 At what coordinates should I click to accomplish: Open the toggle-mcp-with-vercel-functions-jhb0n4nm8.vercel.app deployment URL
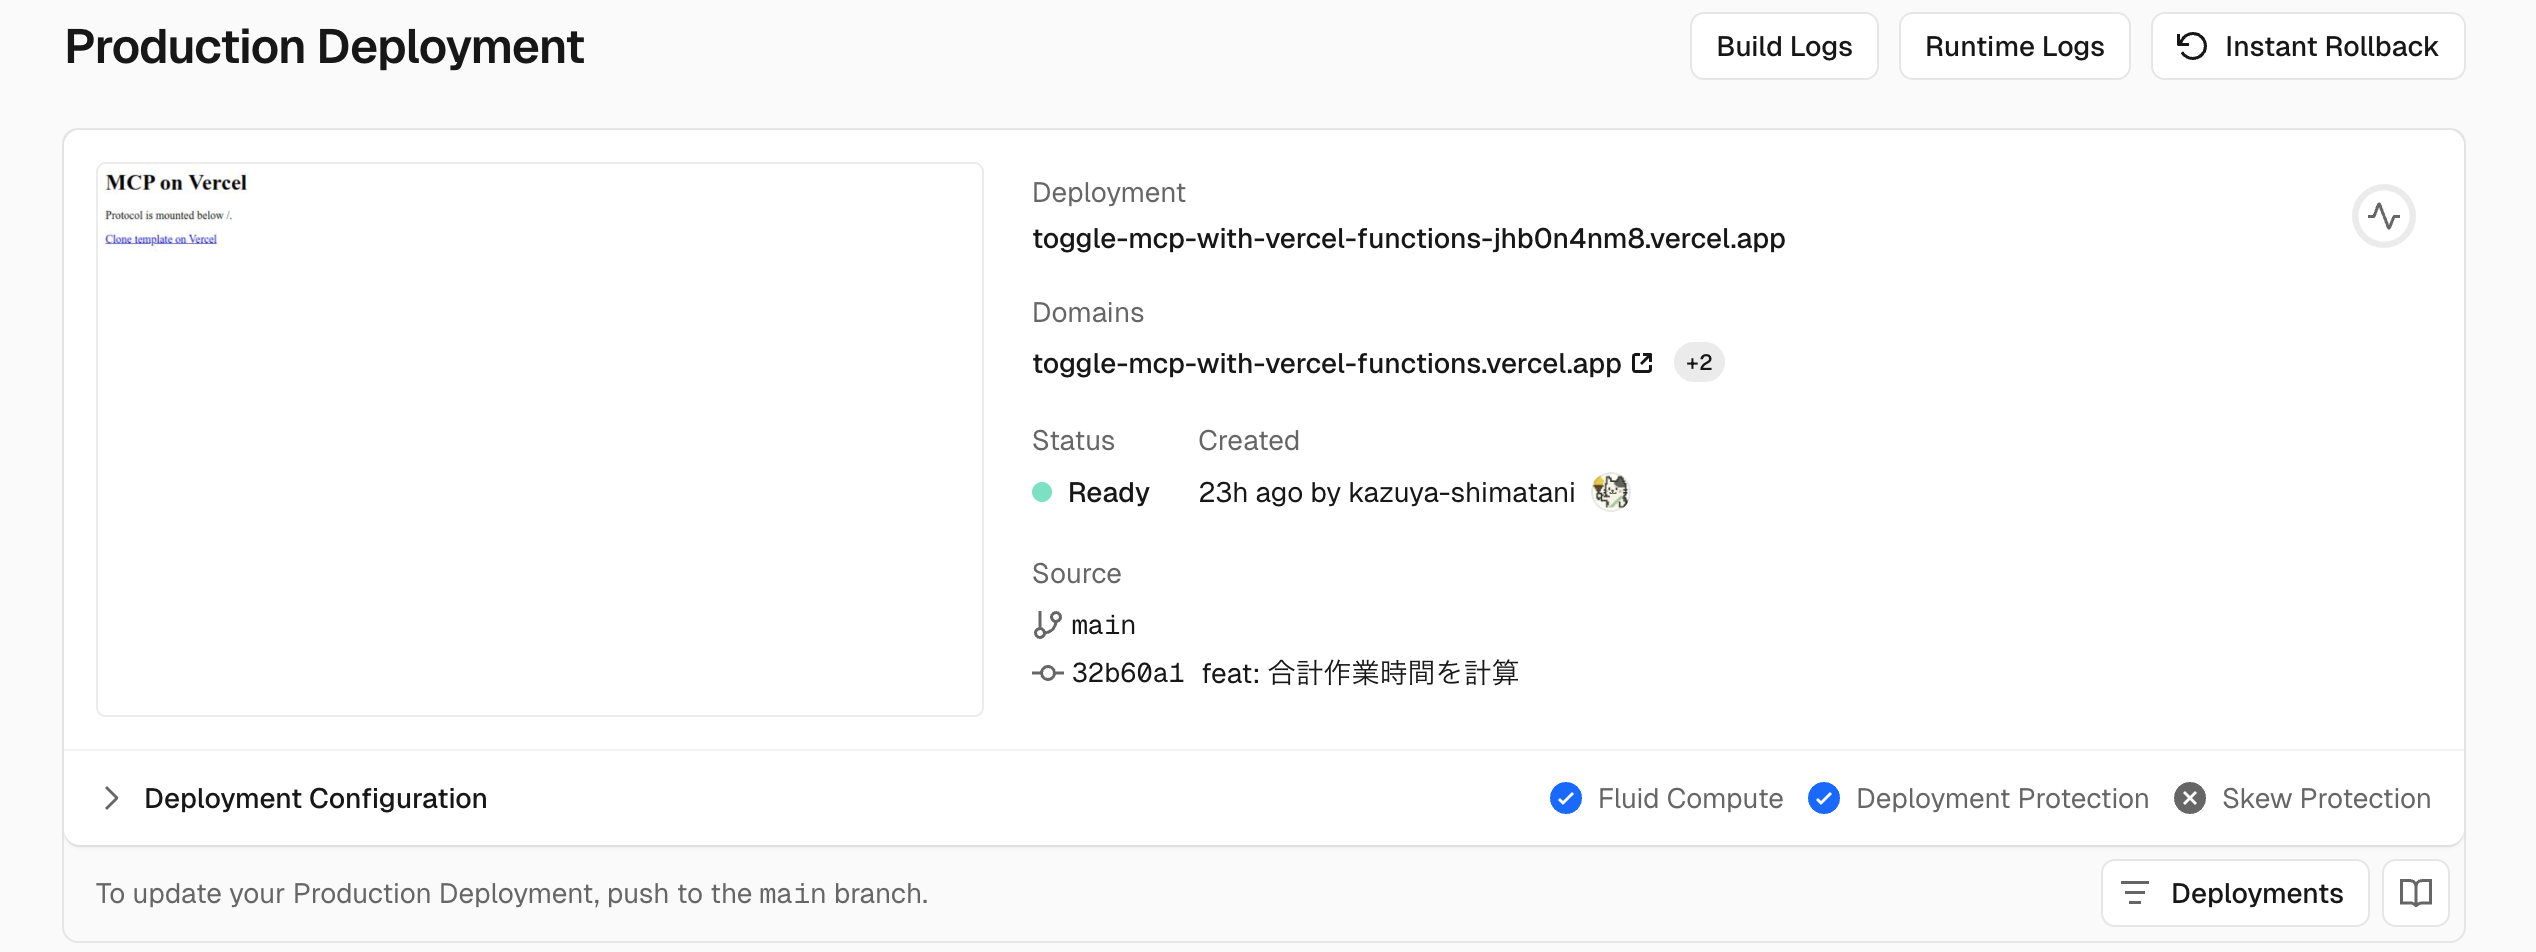click(1408, 239)
